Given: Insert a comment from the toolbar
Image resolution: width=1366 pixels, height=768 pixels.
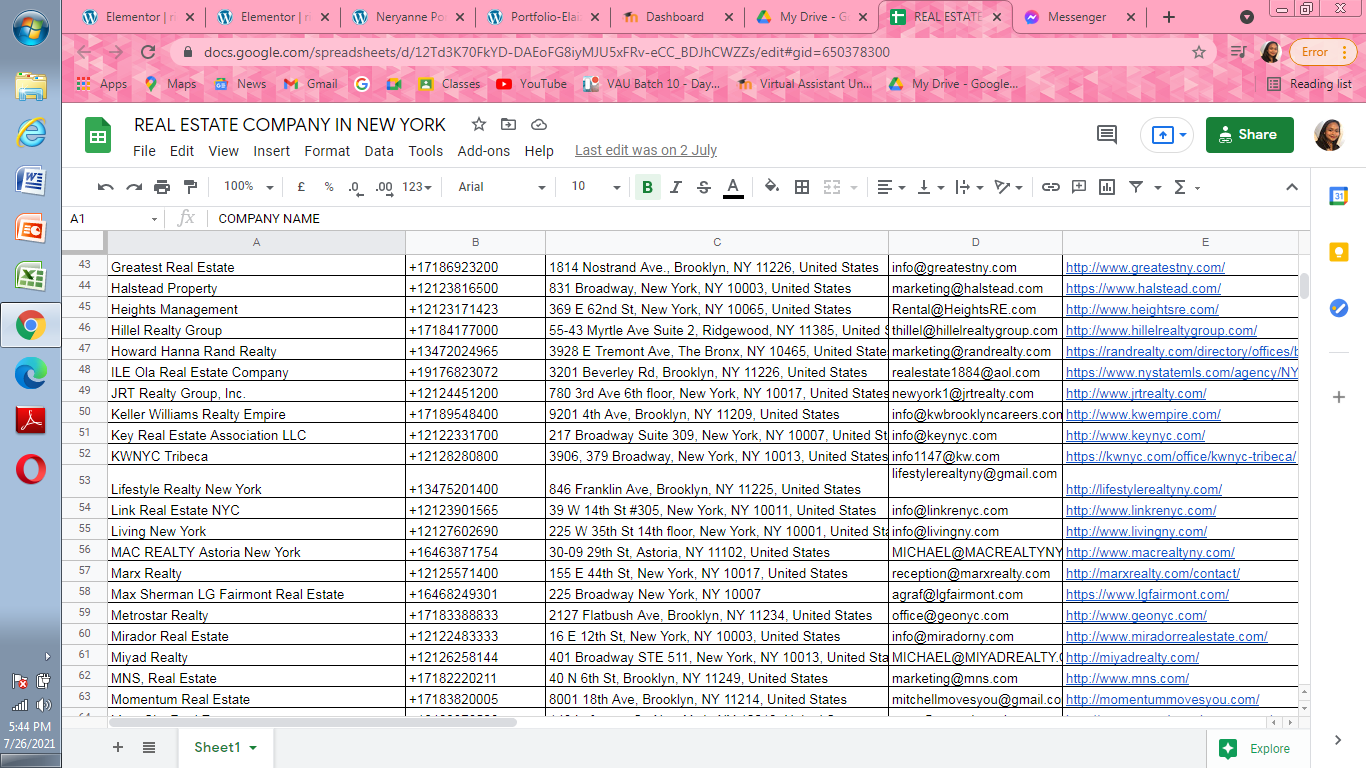Looking at the screenshot, I should pos(1079,187).
